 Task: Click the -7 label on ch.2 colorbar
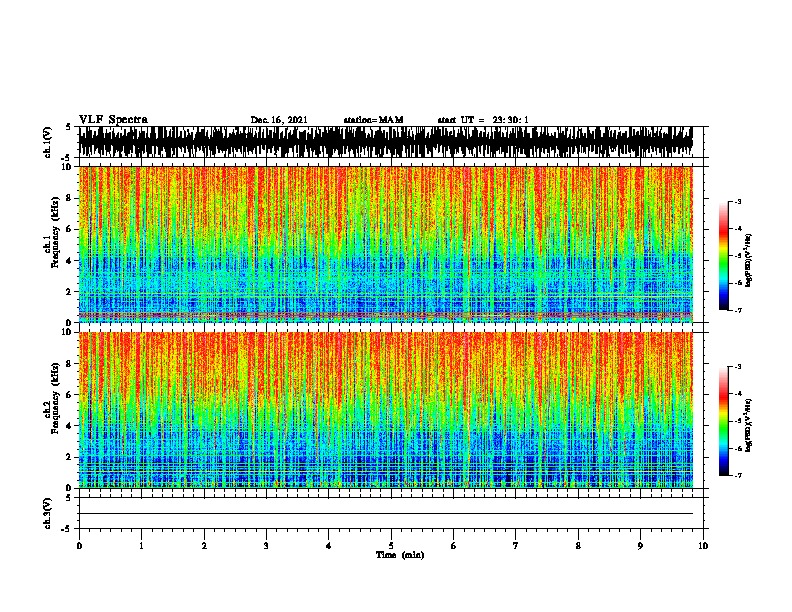point(738,475)
